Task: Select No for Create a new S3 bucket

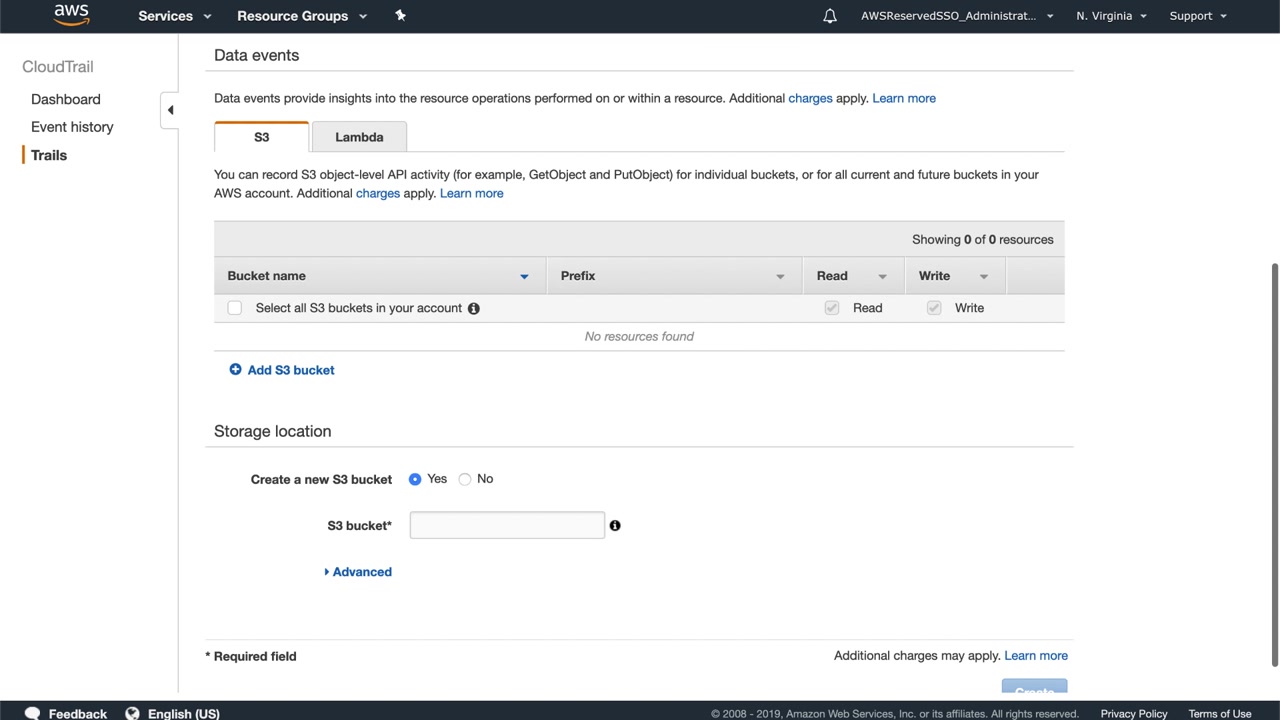Action: 465,479
